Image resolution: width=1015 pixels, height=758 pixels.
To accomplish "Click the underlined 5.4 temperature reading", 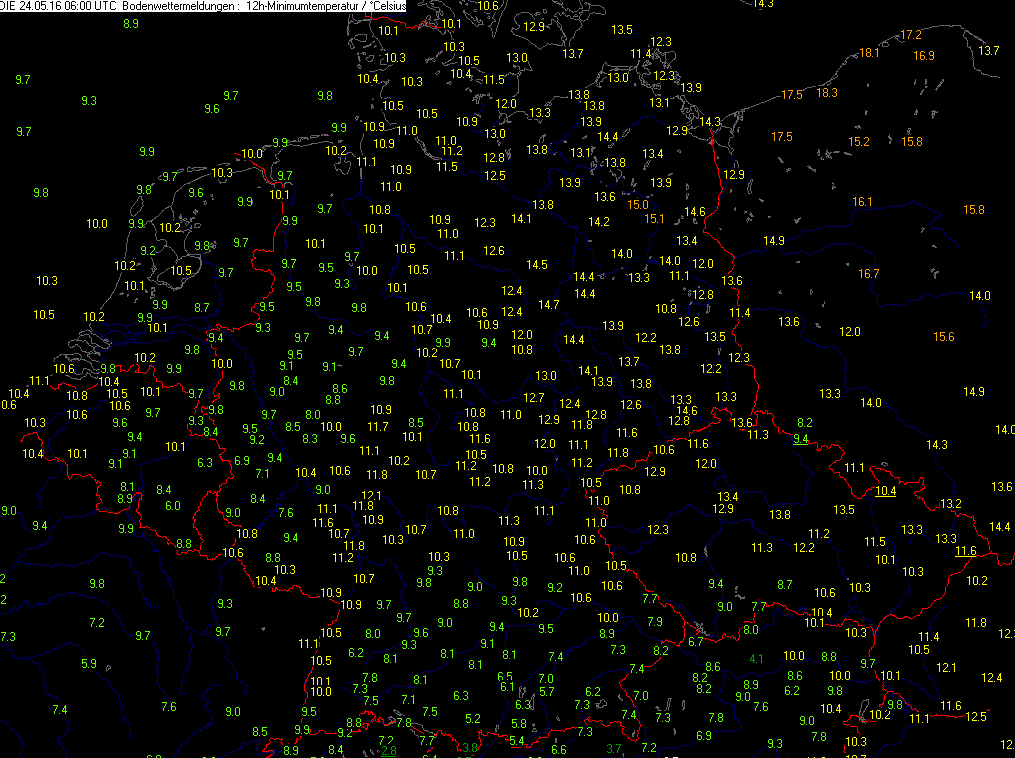I will click(517, 741).
